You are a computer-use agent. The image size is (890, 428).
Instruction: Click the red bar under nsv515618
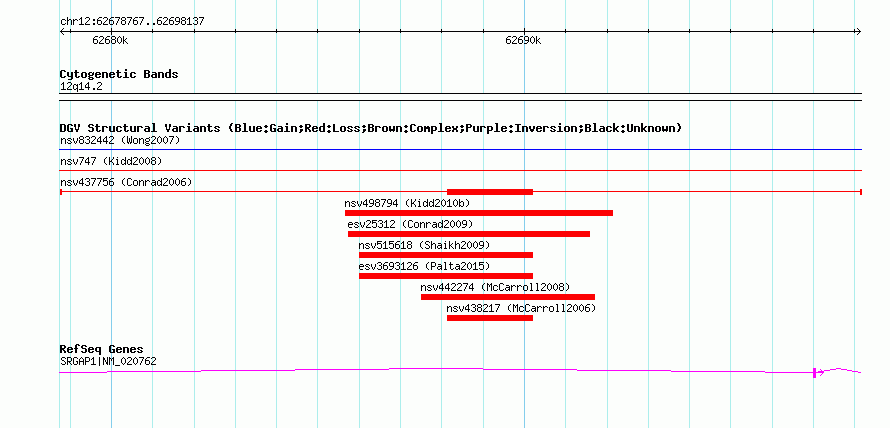[446, 255]
